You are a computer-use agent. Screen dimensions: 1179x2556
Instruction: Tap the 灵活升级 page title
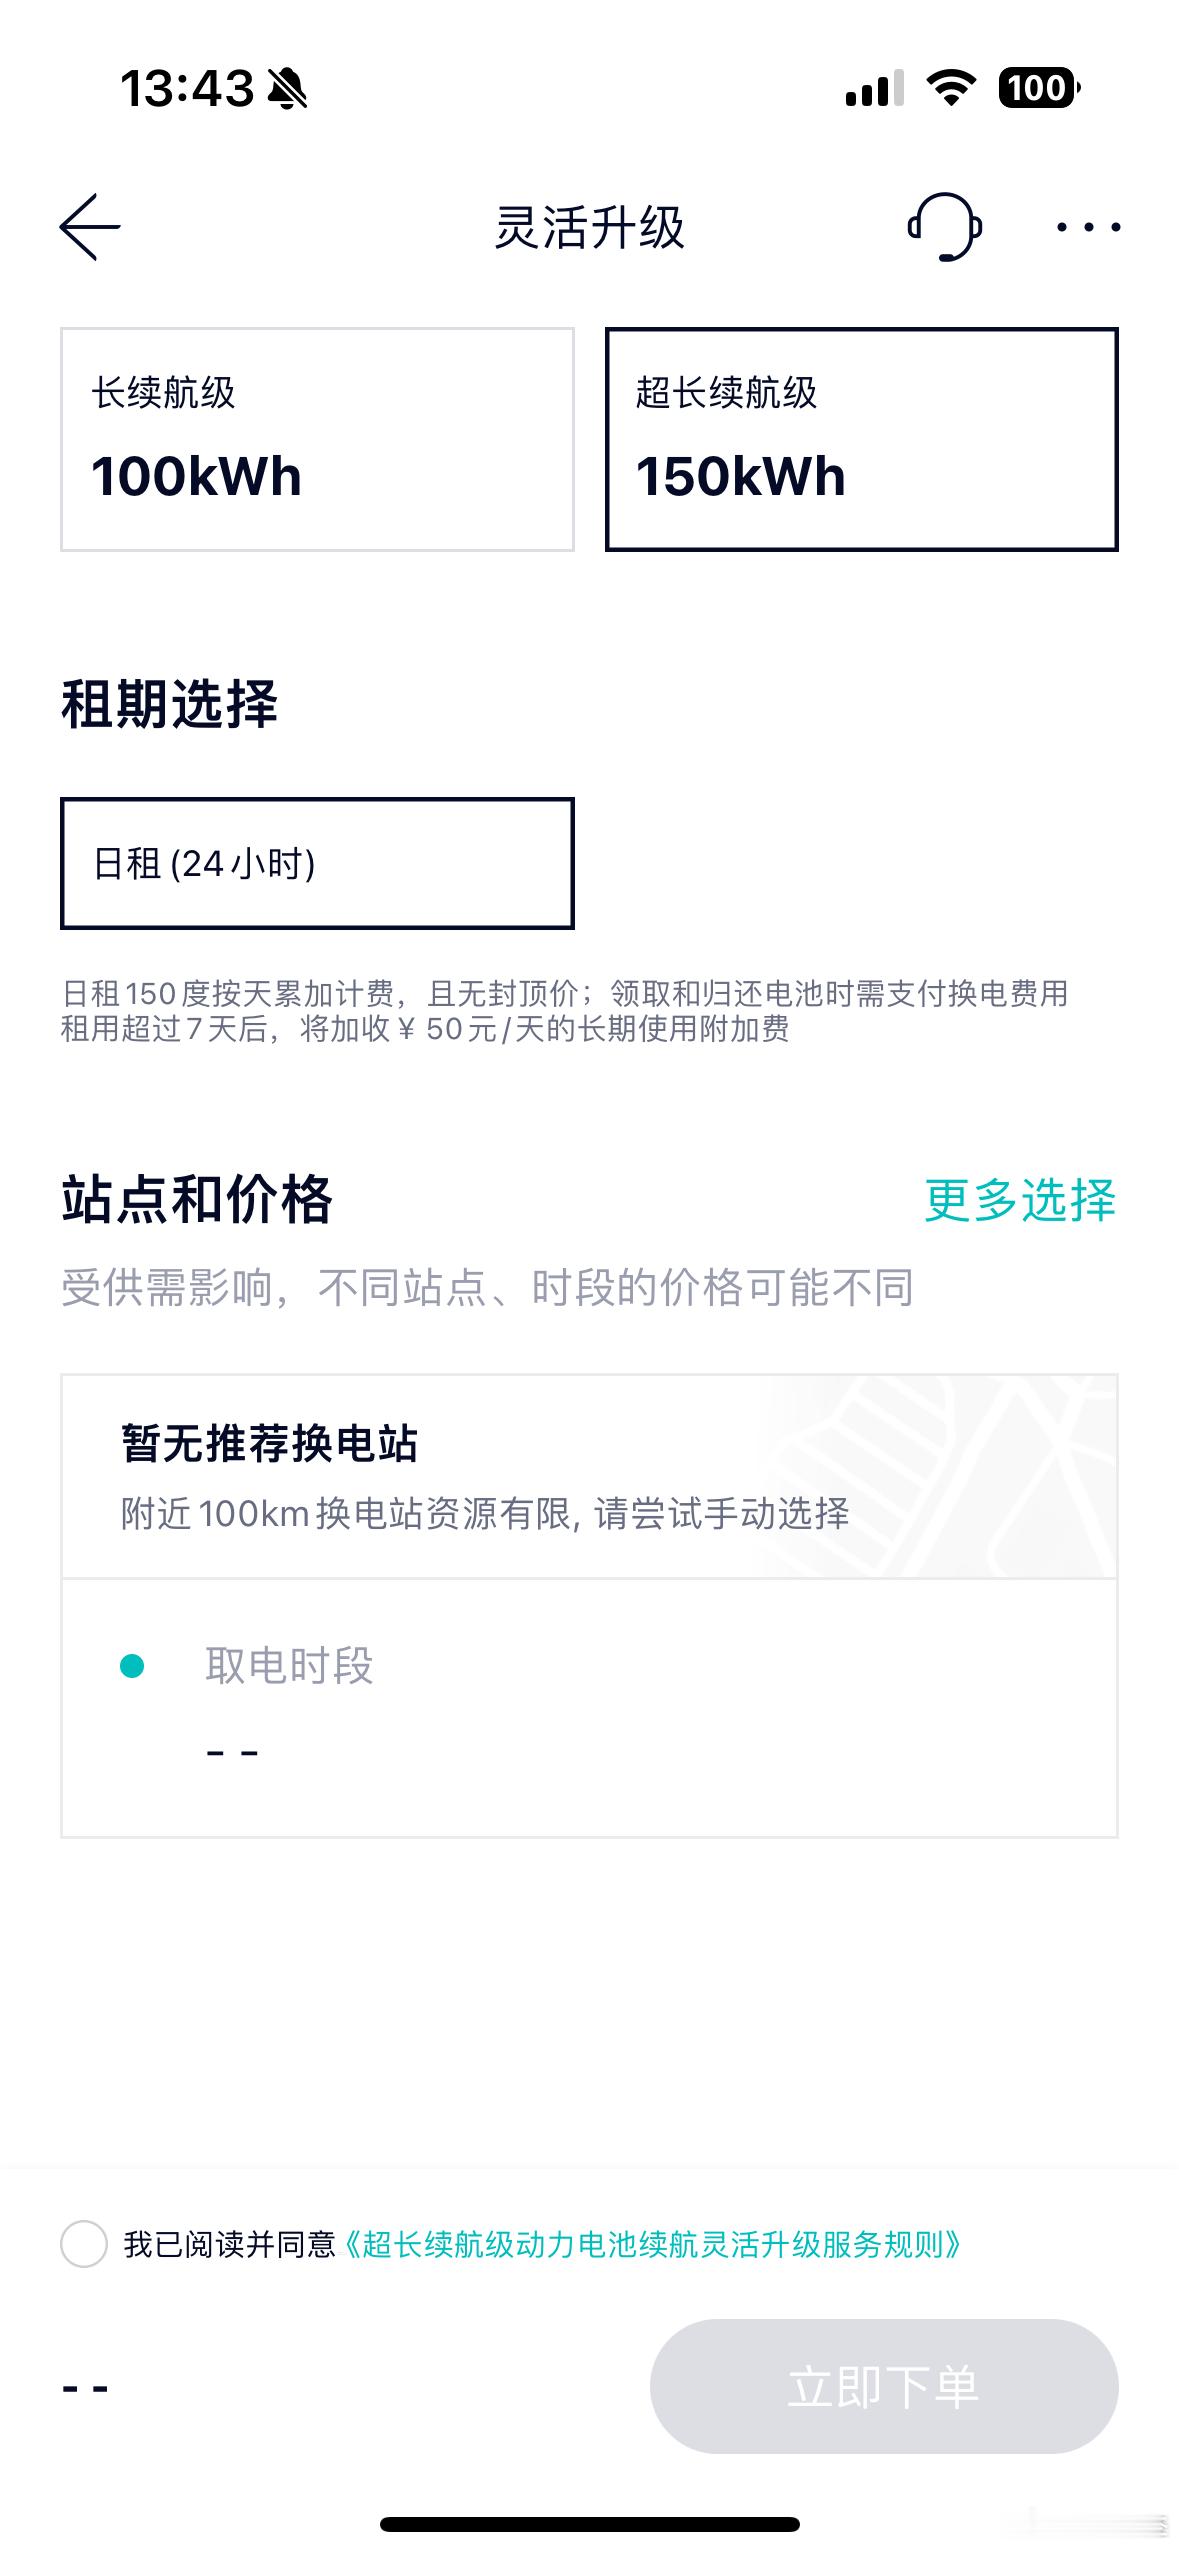pyautogui.click(x=590, y=228)
